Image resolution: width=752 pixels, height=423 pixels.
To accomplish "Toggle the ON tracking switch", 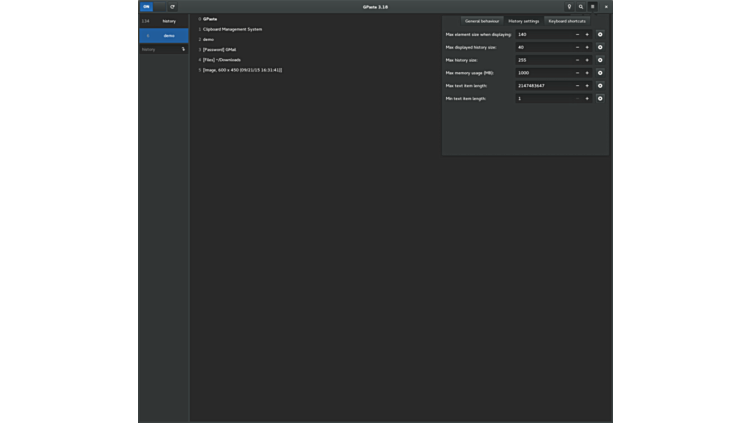I will tap(146, 7).
